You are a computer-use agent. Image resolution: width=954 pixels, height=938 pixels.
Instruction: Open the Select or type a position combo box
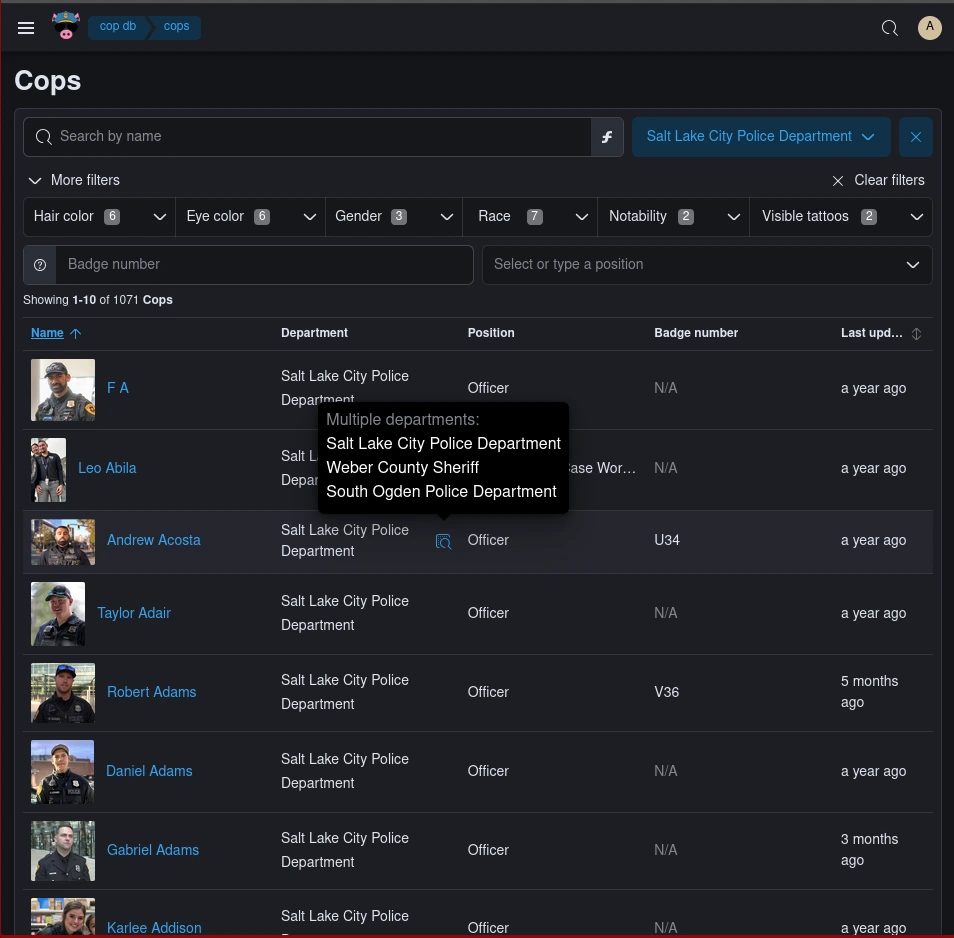point(706,265)
